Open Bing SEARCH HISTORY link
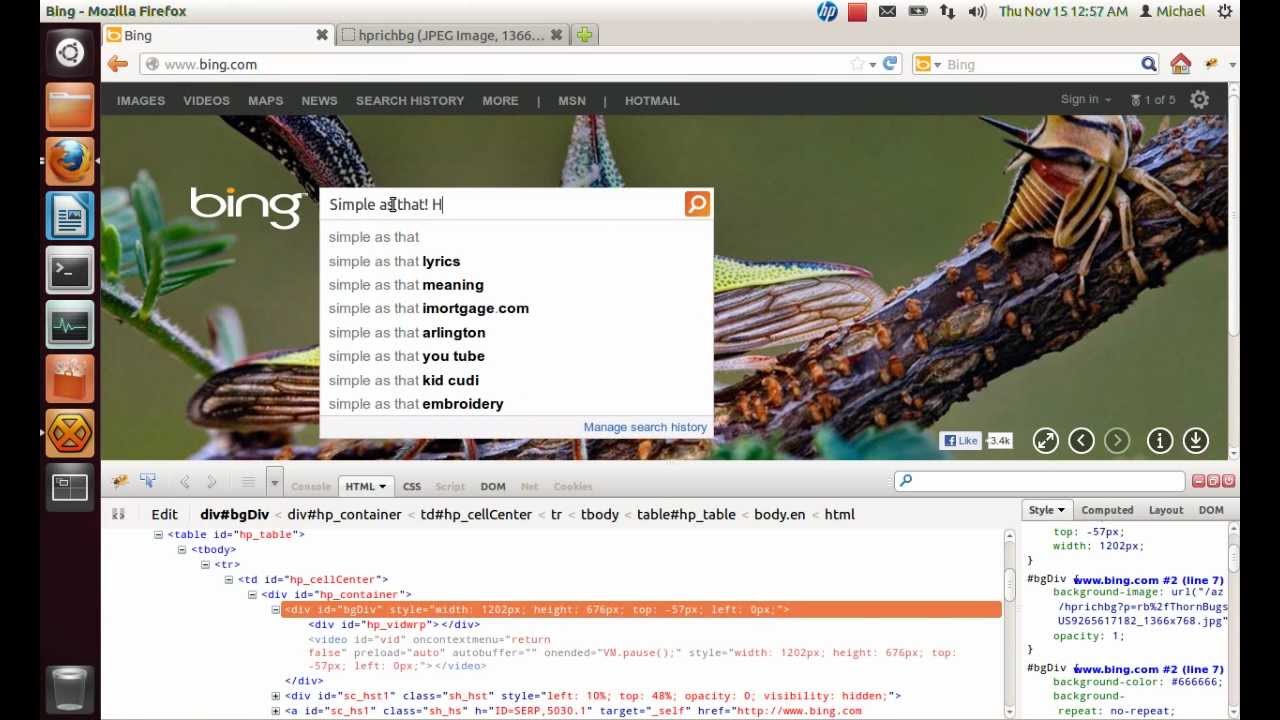The image size is (1280, 720). 410,100
